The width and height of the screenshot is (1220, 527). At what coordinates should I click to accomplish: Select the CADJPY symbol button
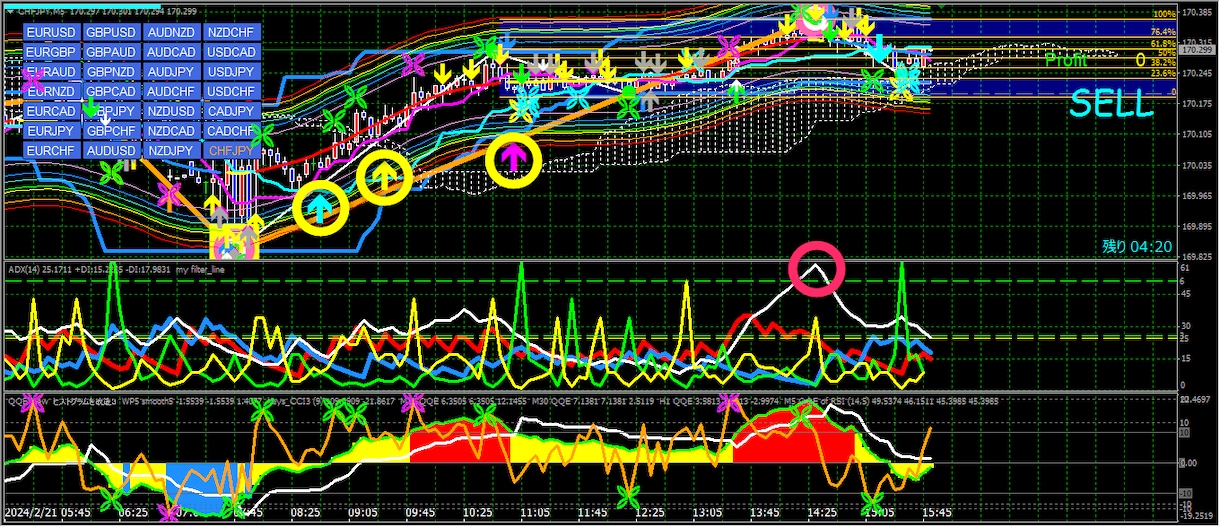(231, 111)
